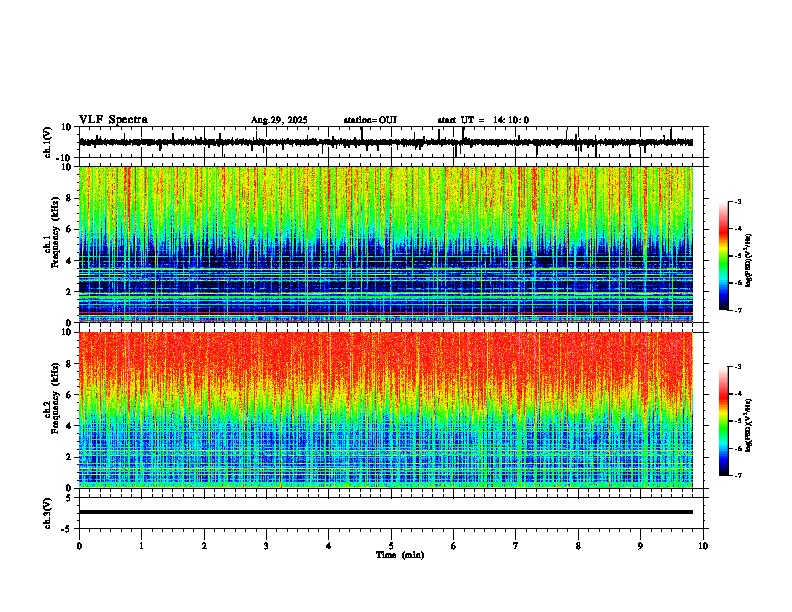Click time axis tick label "7"
The width and height of the screenshot is (792, 612).
(516, 546)
